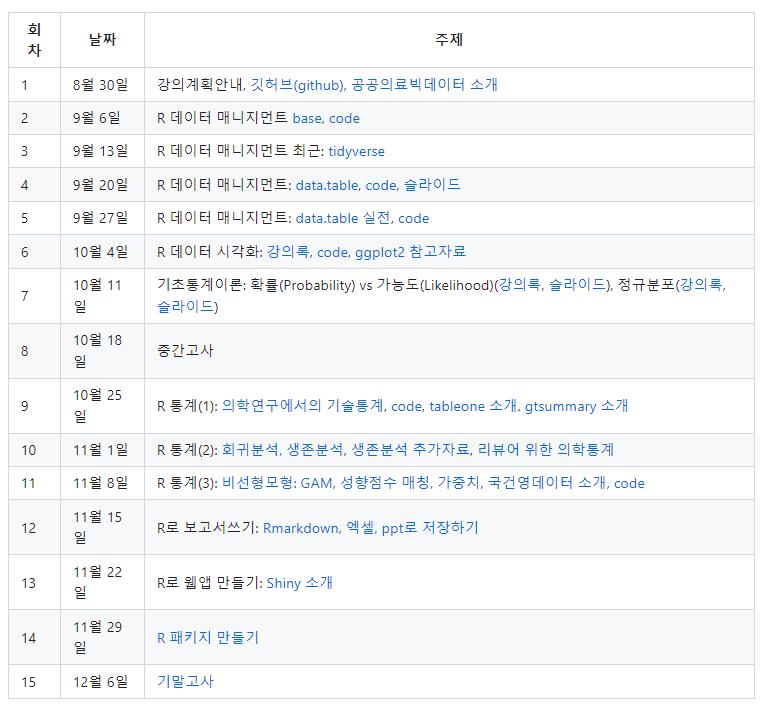Open the ppt로 저장하기 link
This screenshot has width=765, height=709.
[x=430, y=528]
